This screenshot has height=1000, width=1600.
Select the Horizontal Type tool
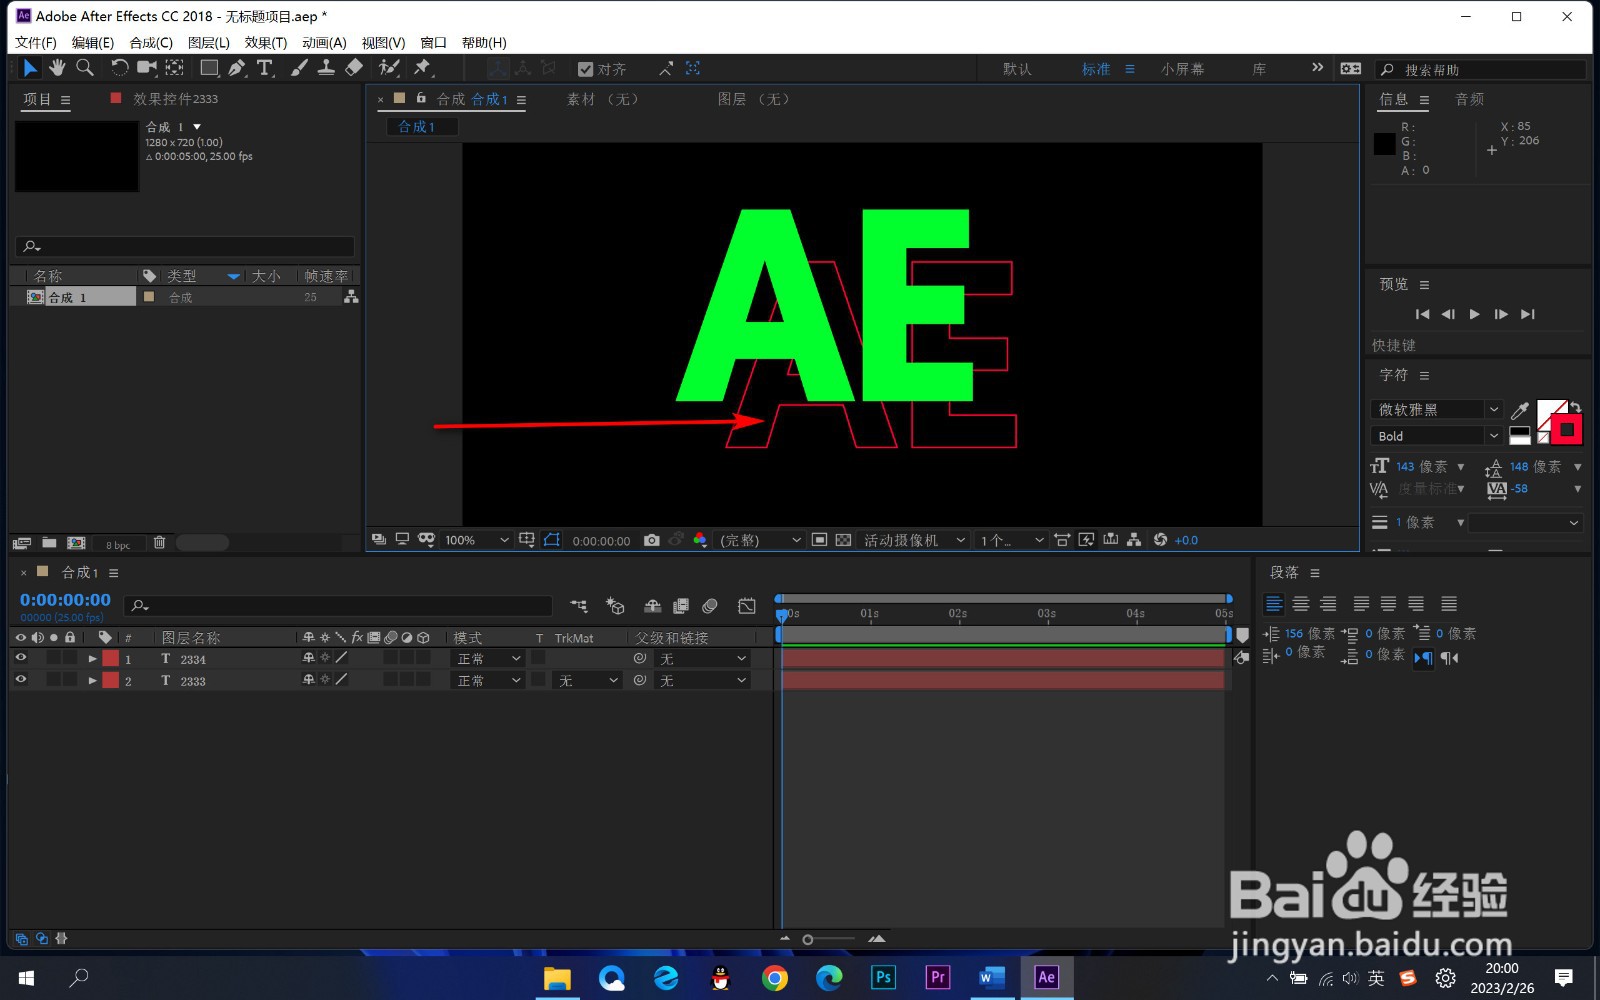tap(265, 68)
